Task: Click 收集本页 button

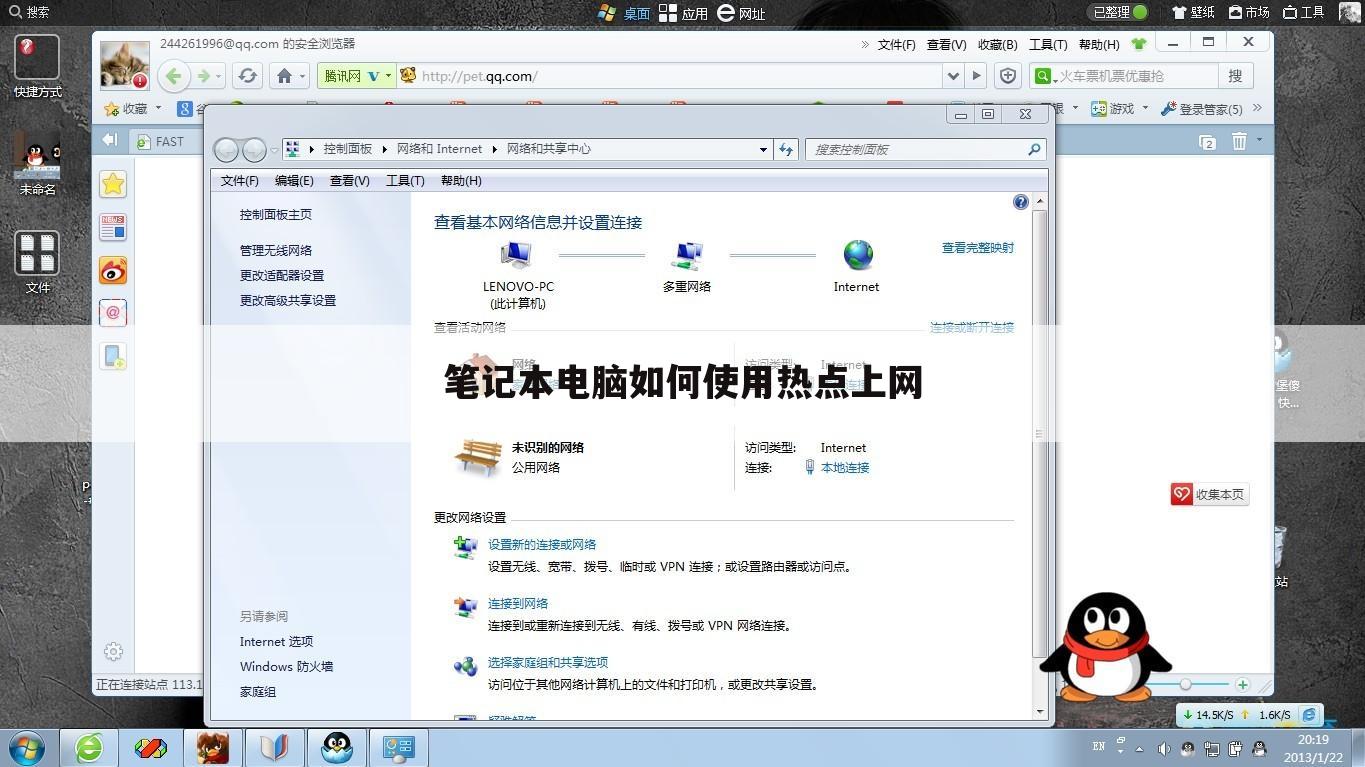Action: click(x=1210, y=494)
